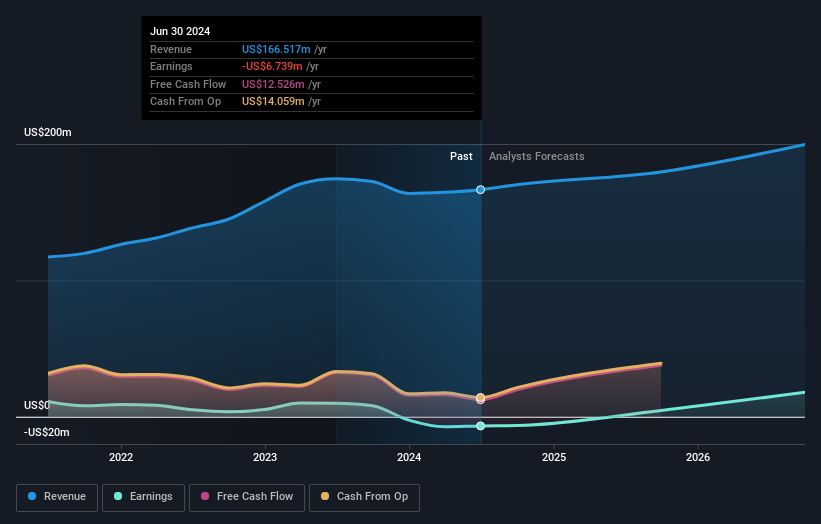Click the Analysts Forecasts label
This screenshot has width=821, height=524.
point(537,157)
